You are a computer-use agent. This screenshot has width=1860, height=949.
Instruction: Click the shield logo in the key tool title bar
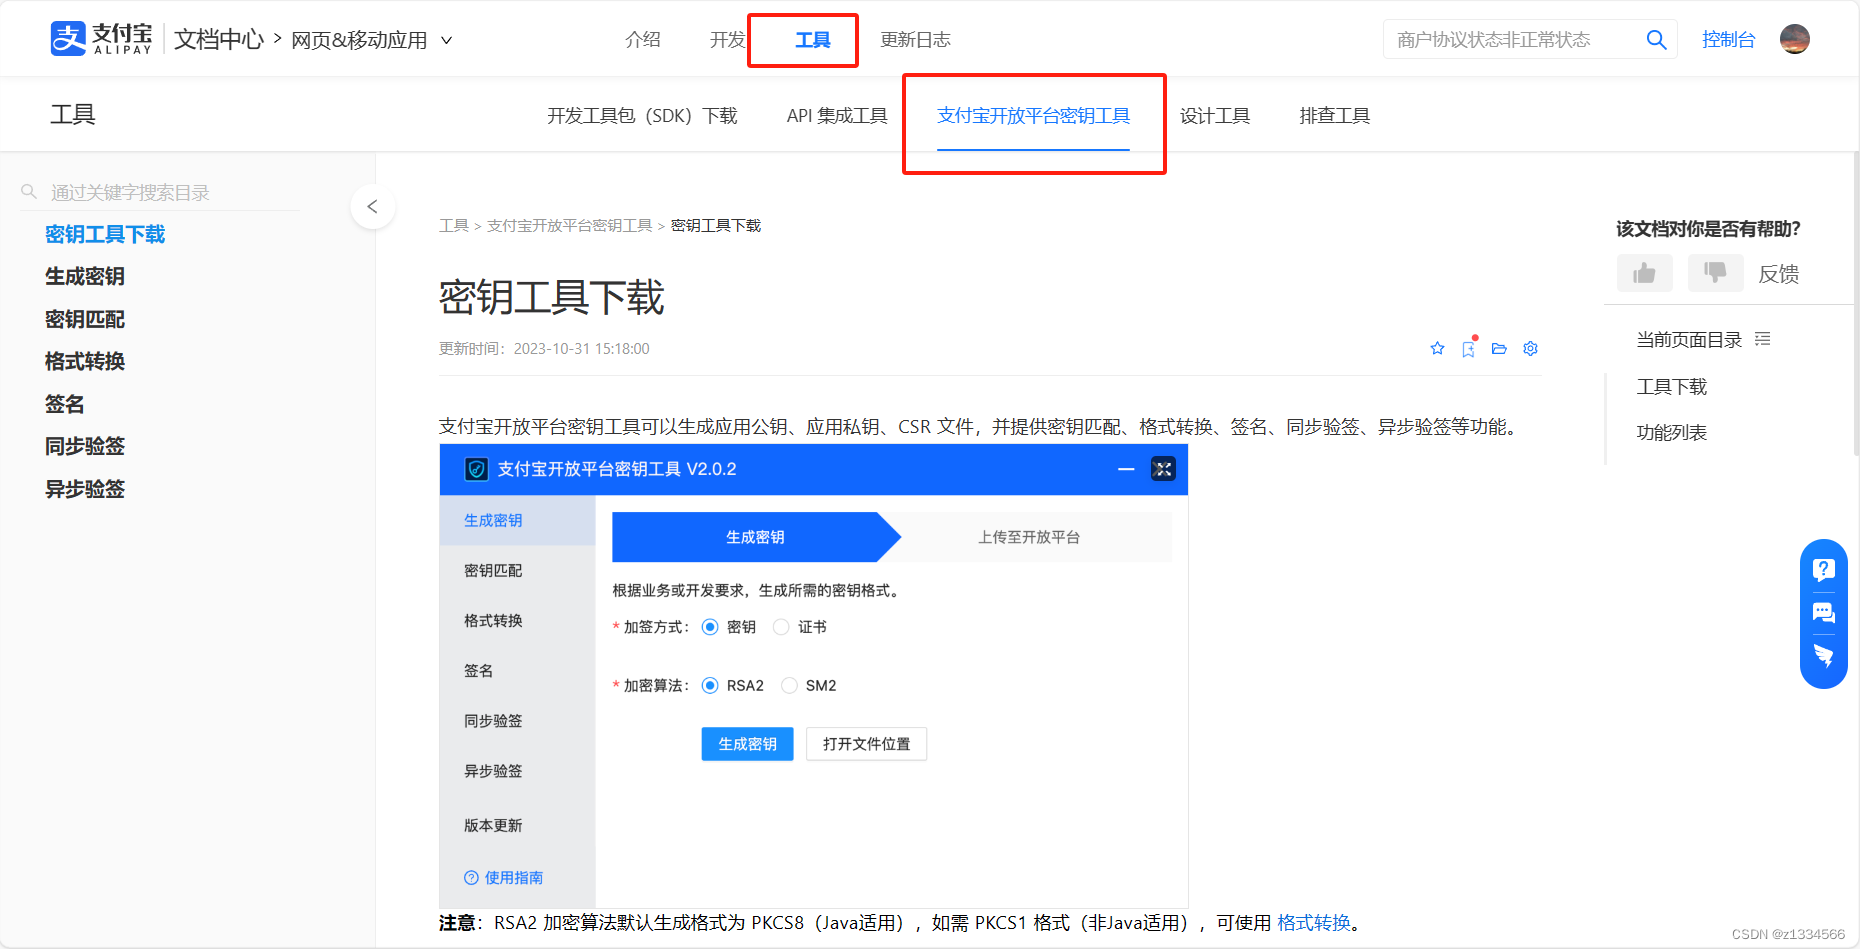pos(476,469)
